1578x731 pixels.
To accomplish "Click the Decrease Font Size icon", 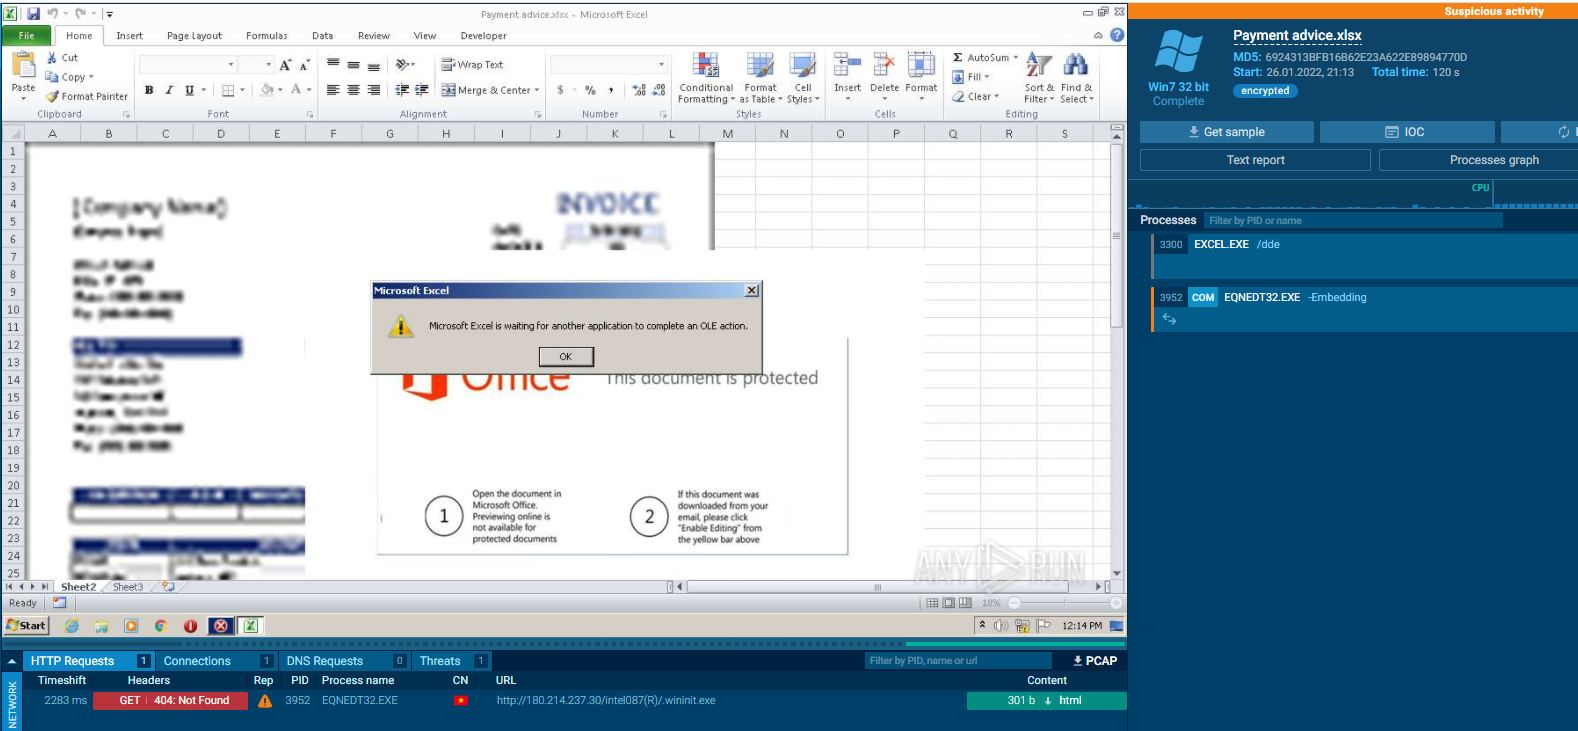I will (304, 65).
